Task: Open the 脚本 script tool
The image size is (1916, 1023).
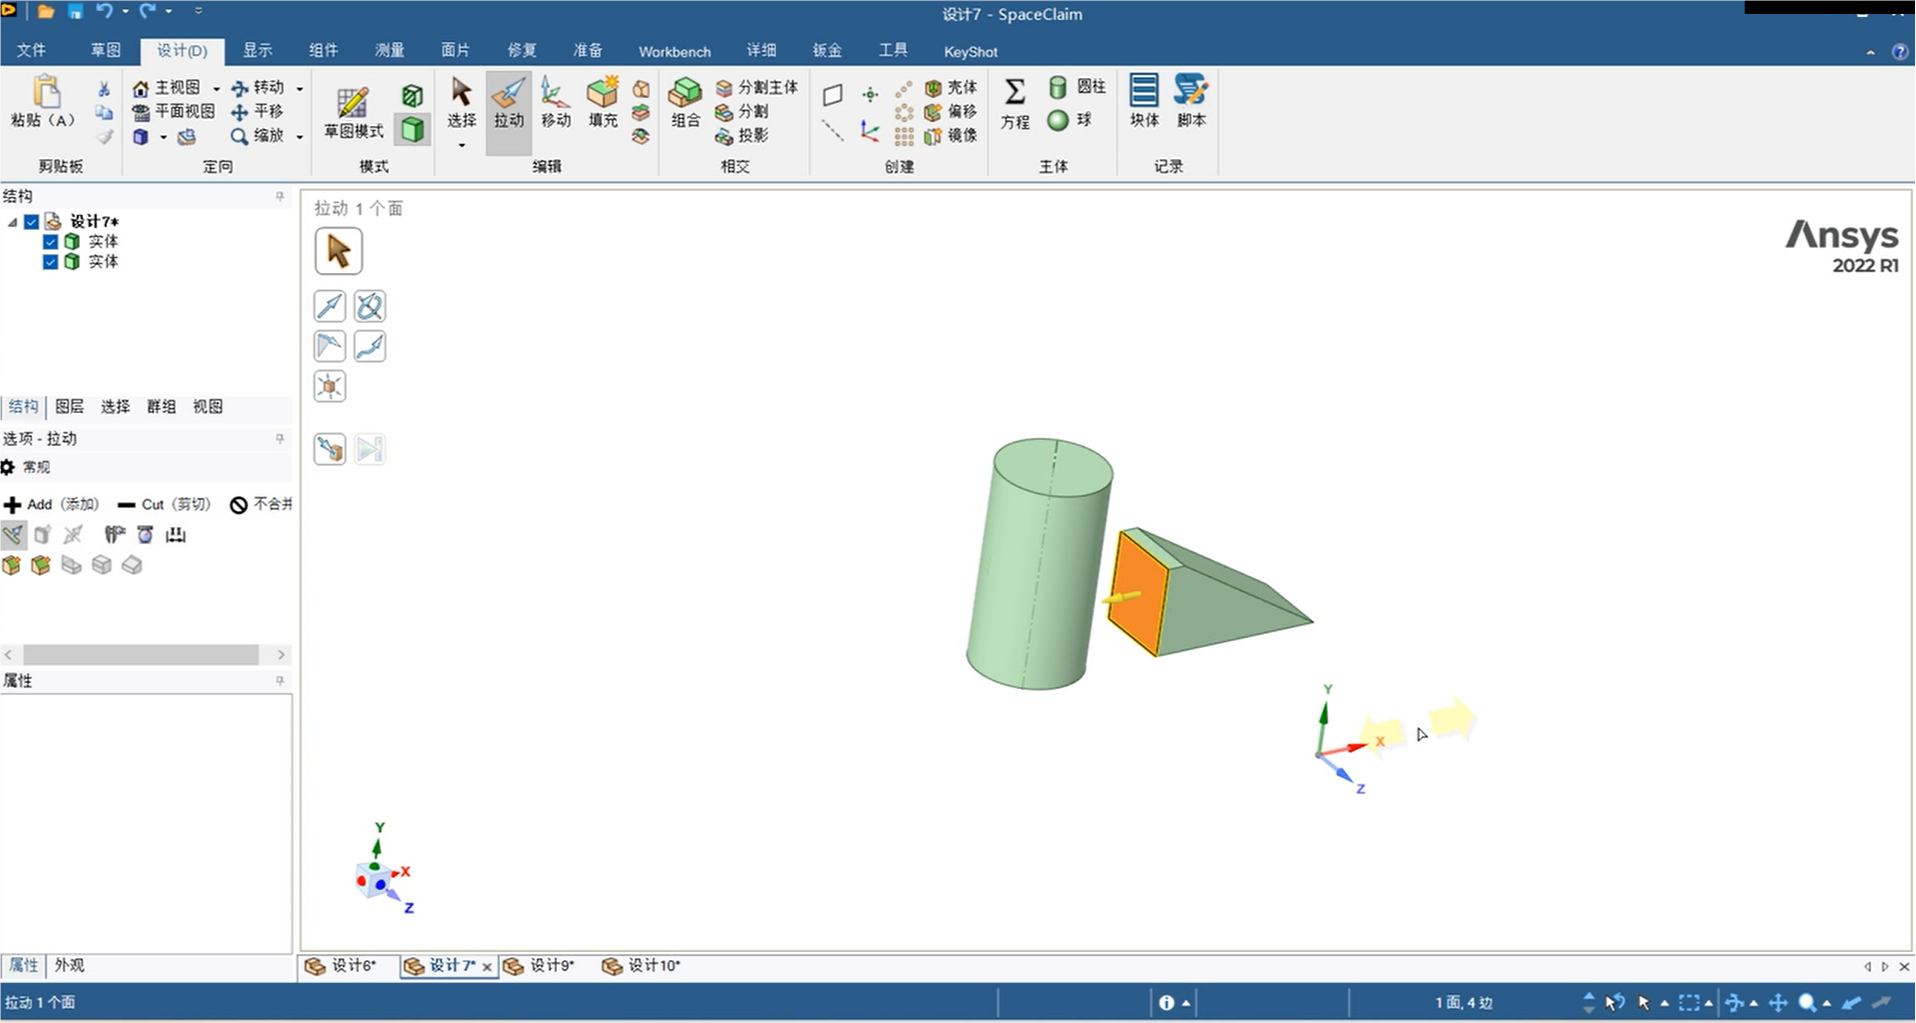Action: [x=1191, y=101]
